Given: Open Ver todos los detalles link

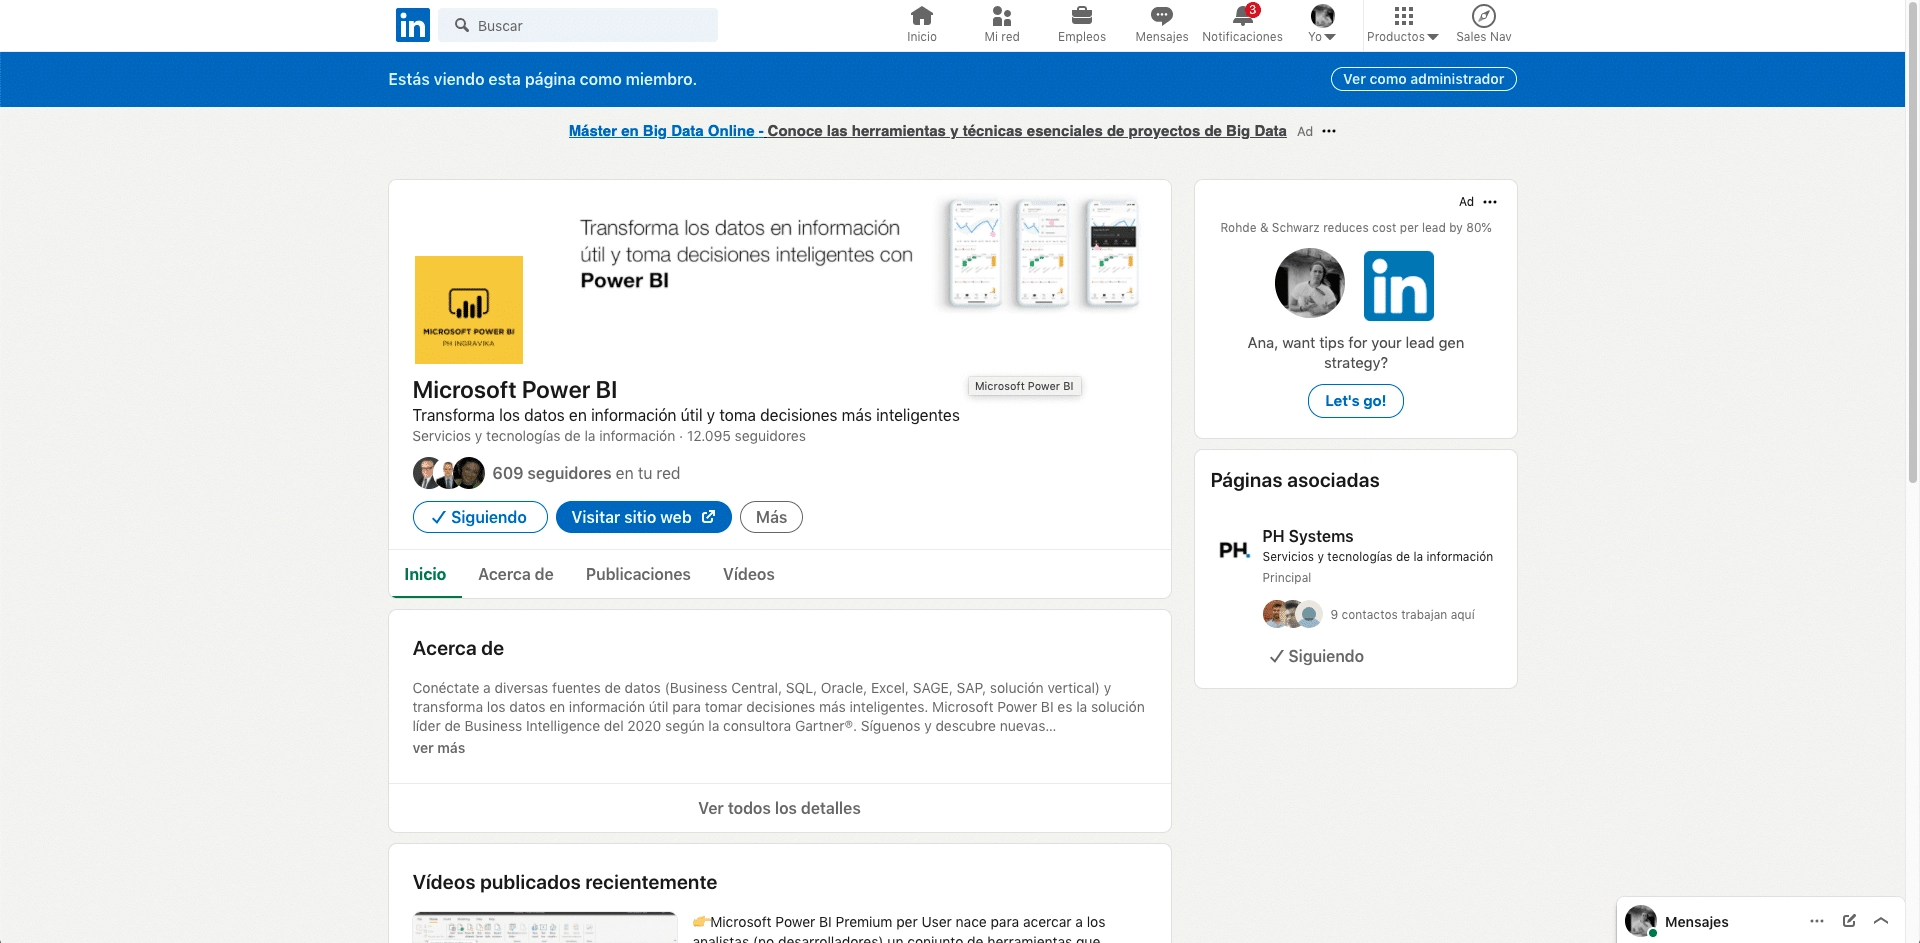Looking at the screenshot, I should tap(779, 808).
